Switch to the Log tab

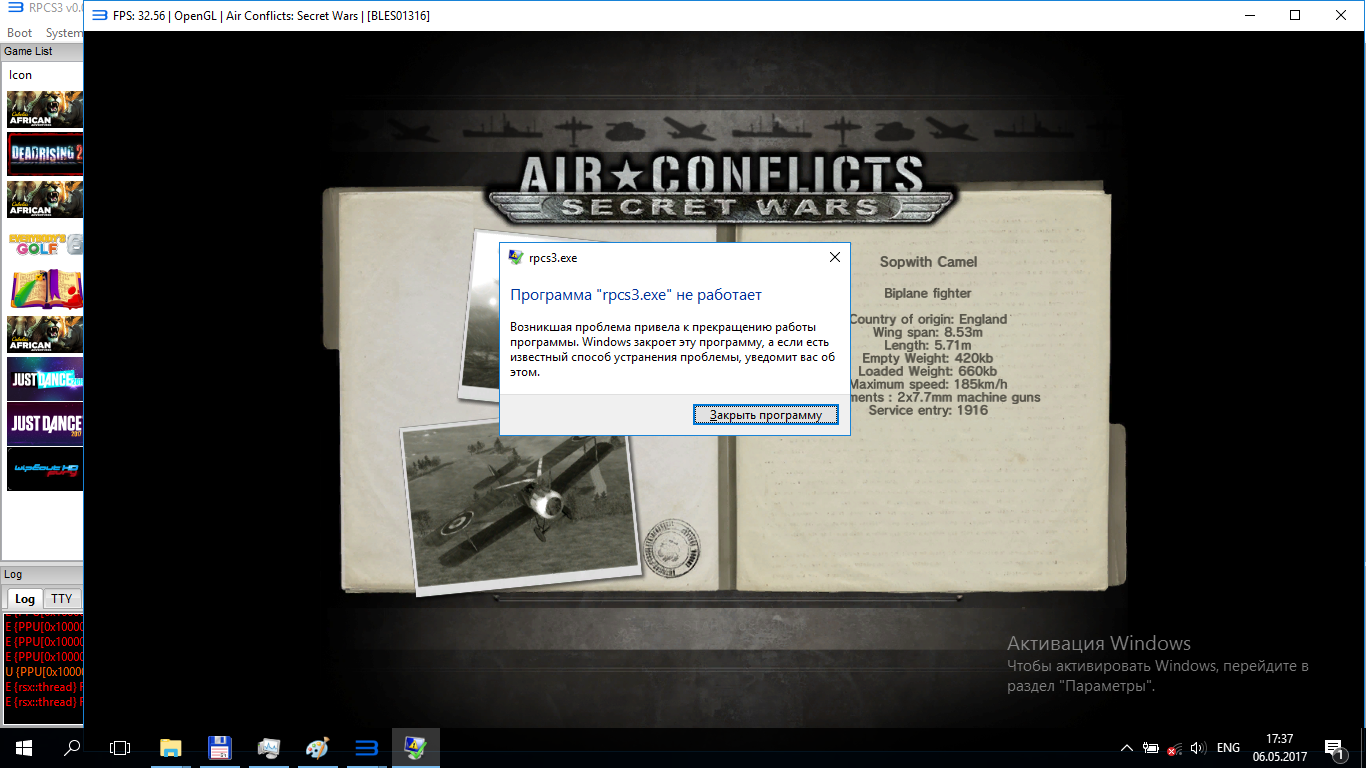[x=25, y=599]
